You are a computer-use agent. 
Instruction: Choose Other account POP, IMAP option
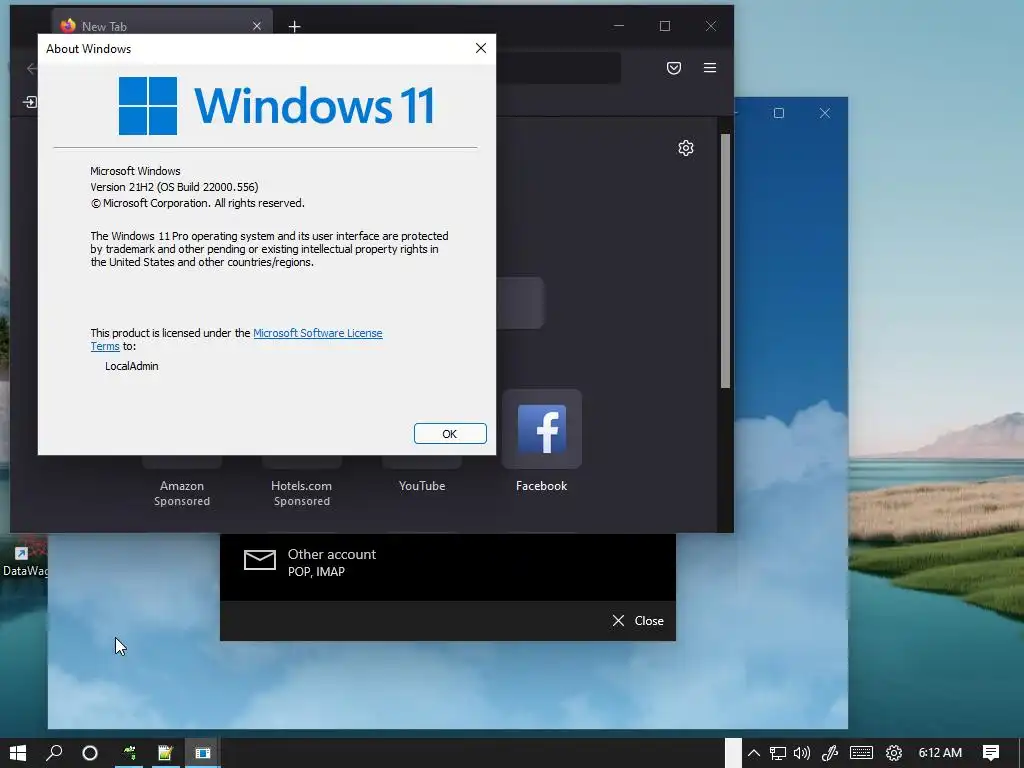tap(447, 563)
